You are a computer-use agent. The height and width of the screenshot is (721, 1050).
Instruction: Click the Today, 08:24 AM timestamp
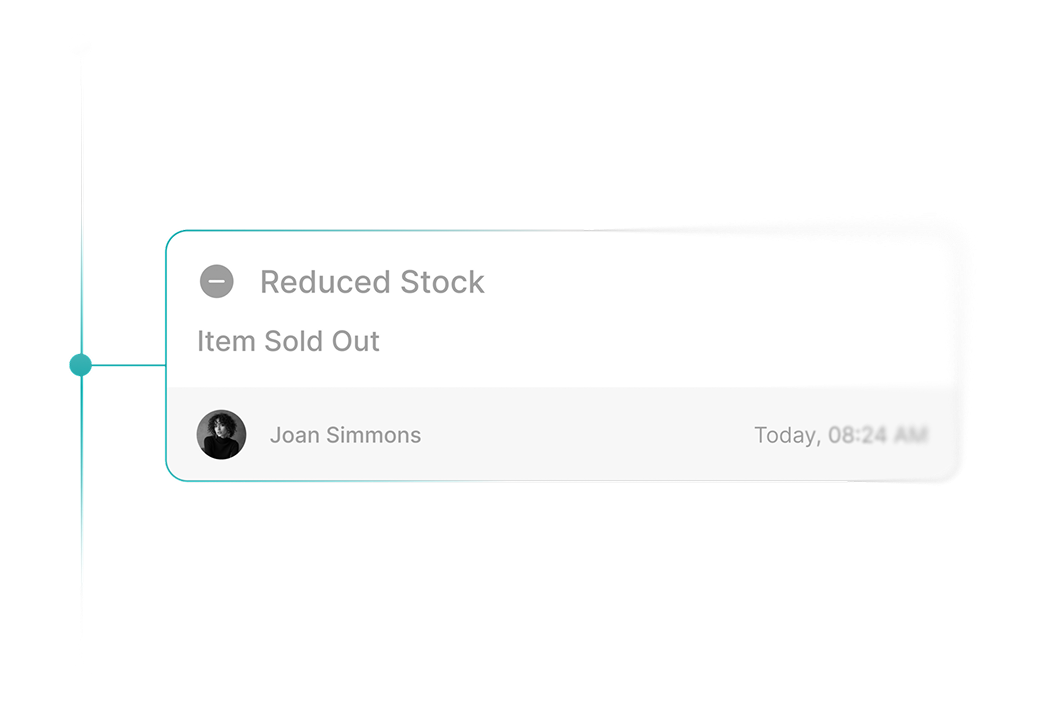(x=842, y=434)
